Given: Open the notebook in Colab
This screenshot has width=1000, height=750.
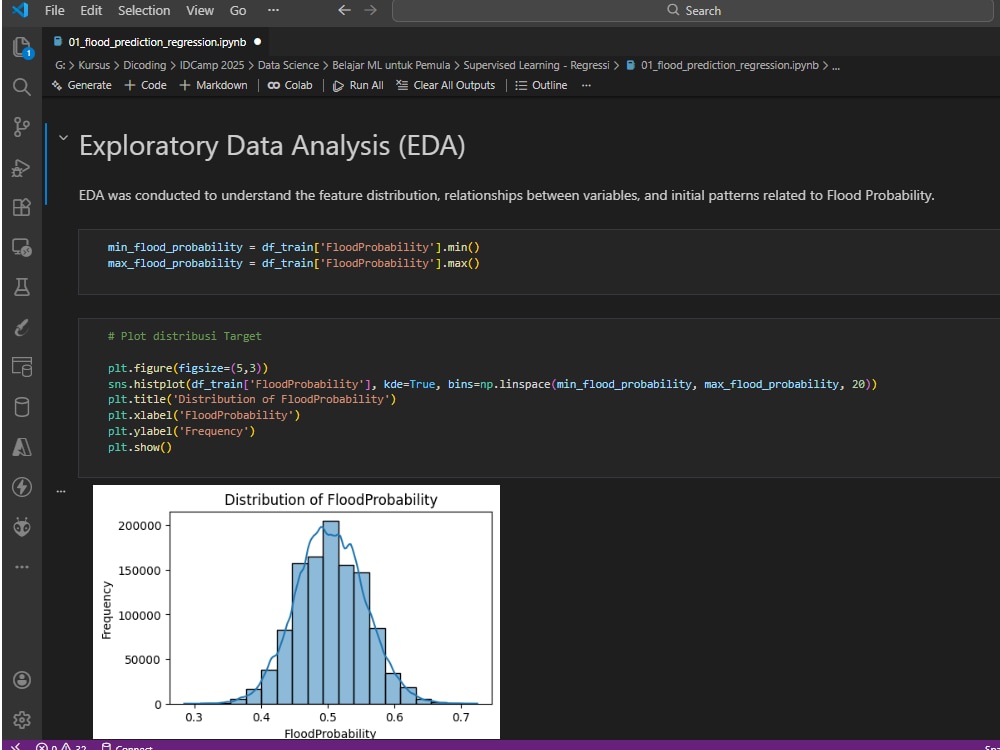Looking at the screenshot, I should coord(290,85).
